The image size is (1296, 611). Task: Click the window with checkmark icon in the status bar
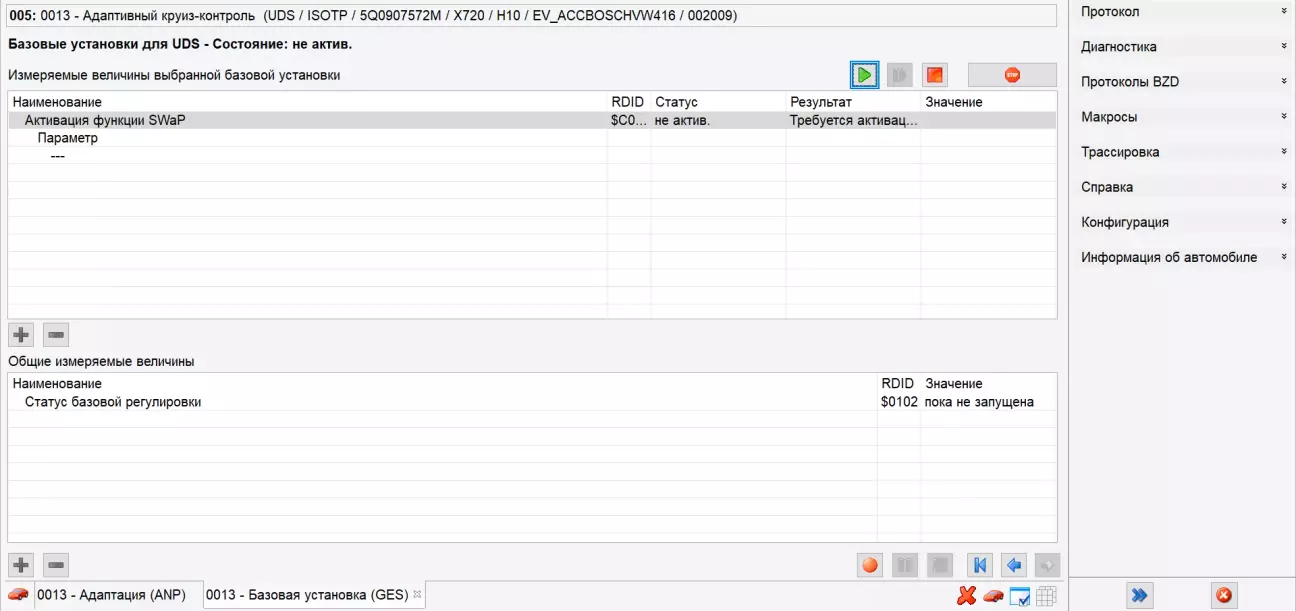1020,596
